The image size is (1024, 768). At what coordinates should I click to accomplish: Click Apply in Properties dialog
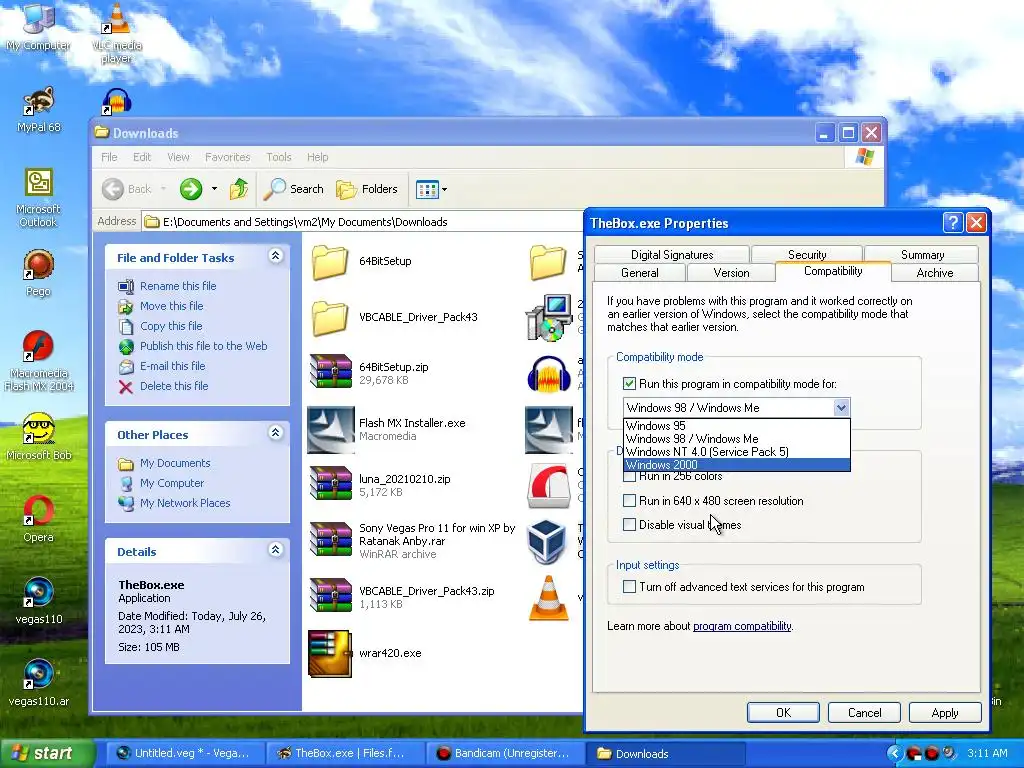(x=944, y=712)
